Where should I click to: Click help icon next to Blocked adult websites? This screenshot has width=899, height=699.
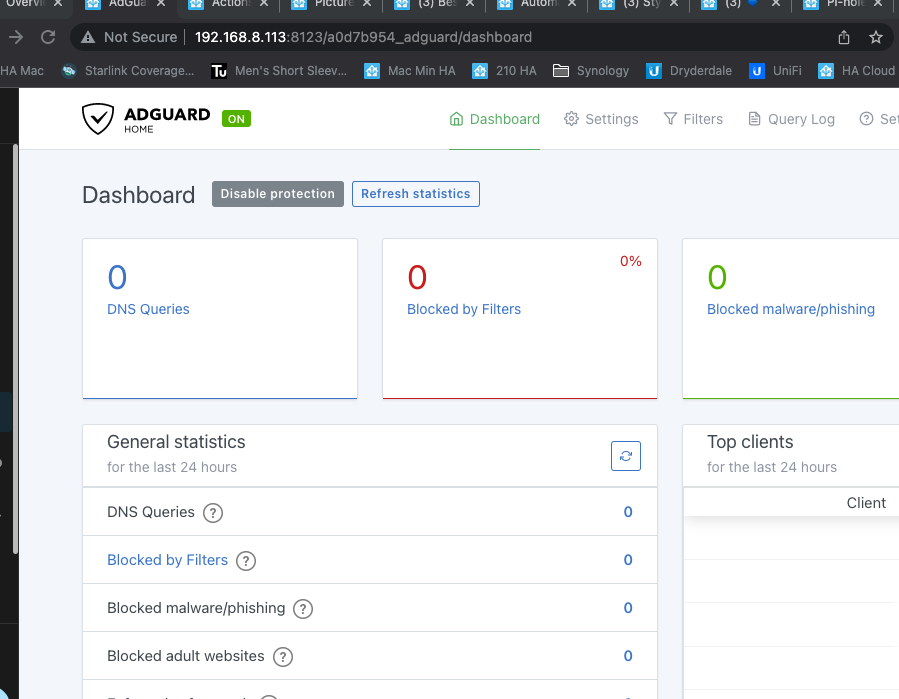tap(282, 657)
